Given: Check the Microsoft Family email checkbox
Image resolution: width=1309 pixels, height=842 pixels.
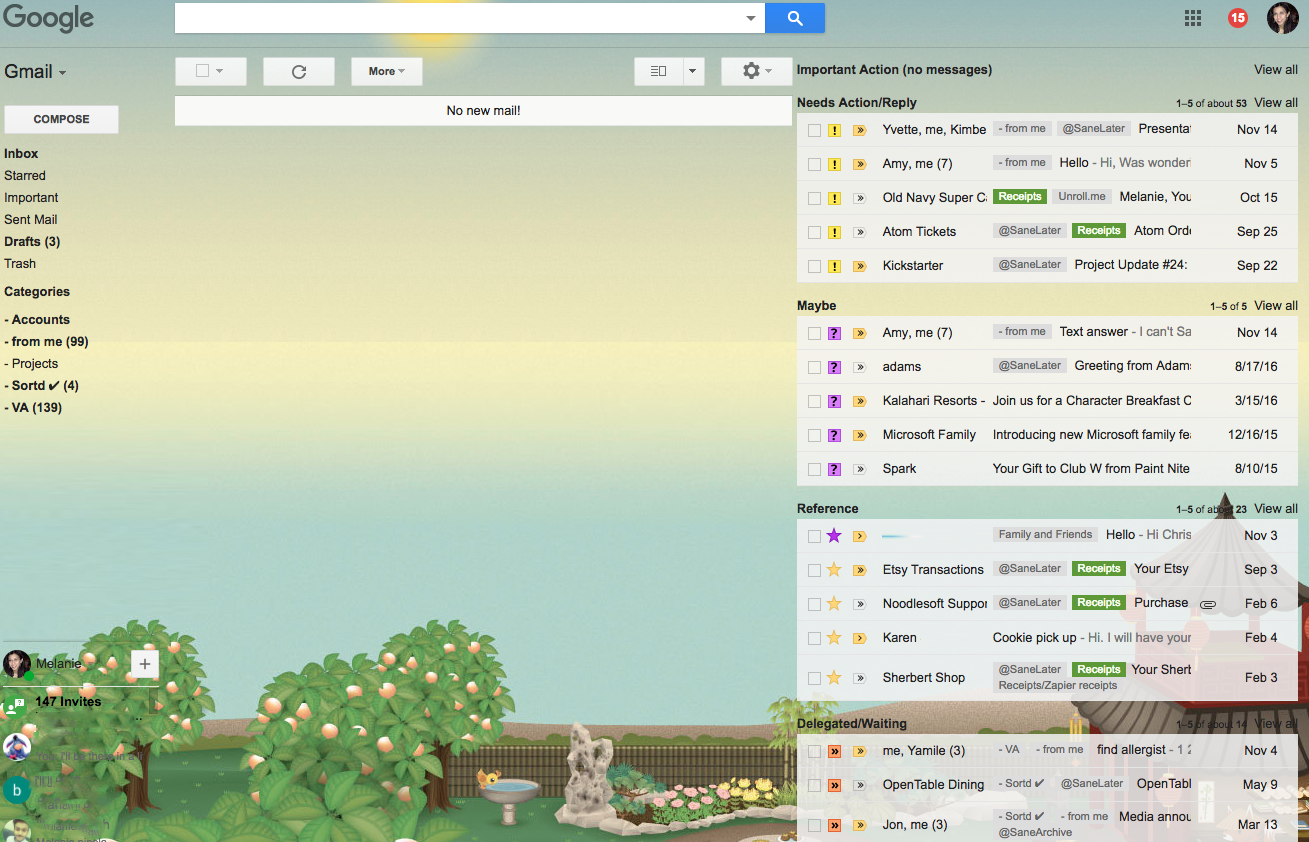Looking at the screenshot, I should pos(814,435).
